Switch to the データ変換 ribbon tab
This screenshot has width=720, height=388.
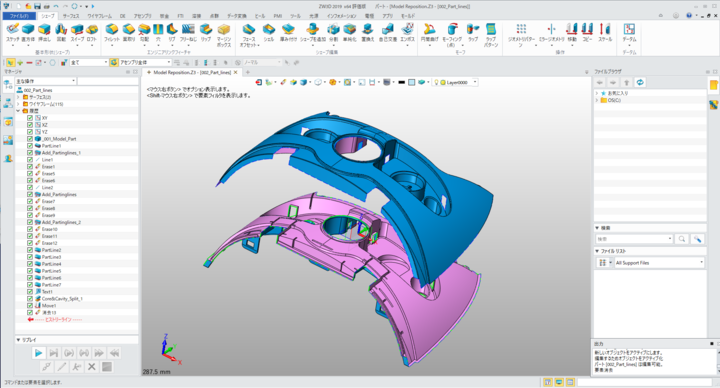pos(237,16)
